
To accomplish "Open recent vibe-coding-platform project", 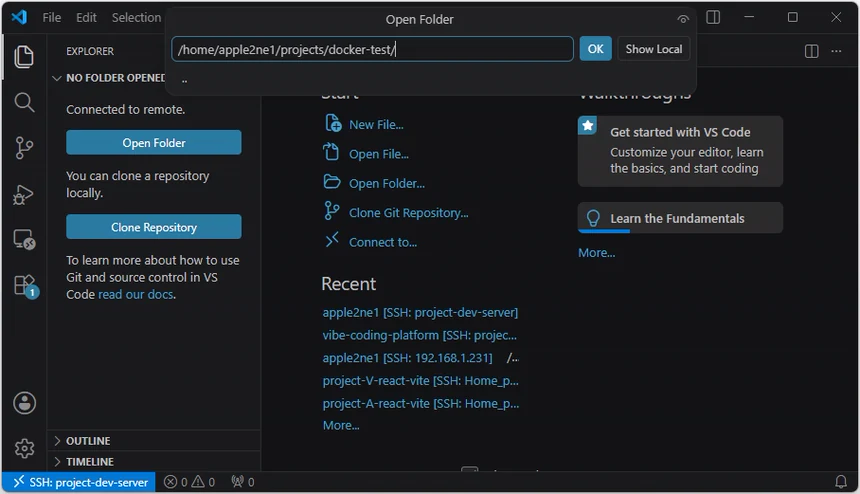I will pyautogui.click(x=420, y=335).
